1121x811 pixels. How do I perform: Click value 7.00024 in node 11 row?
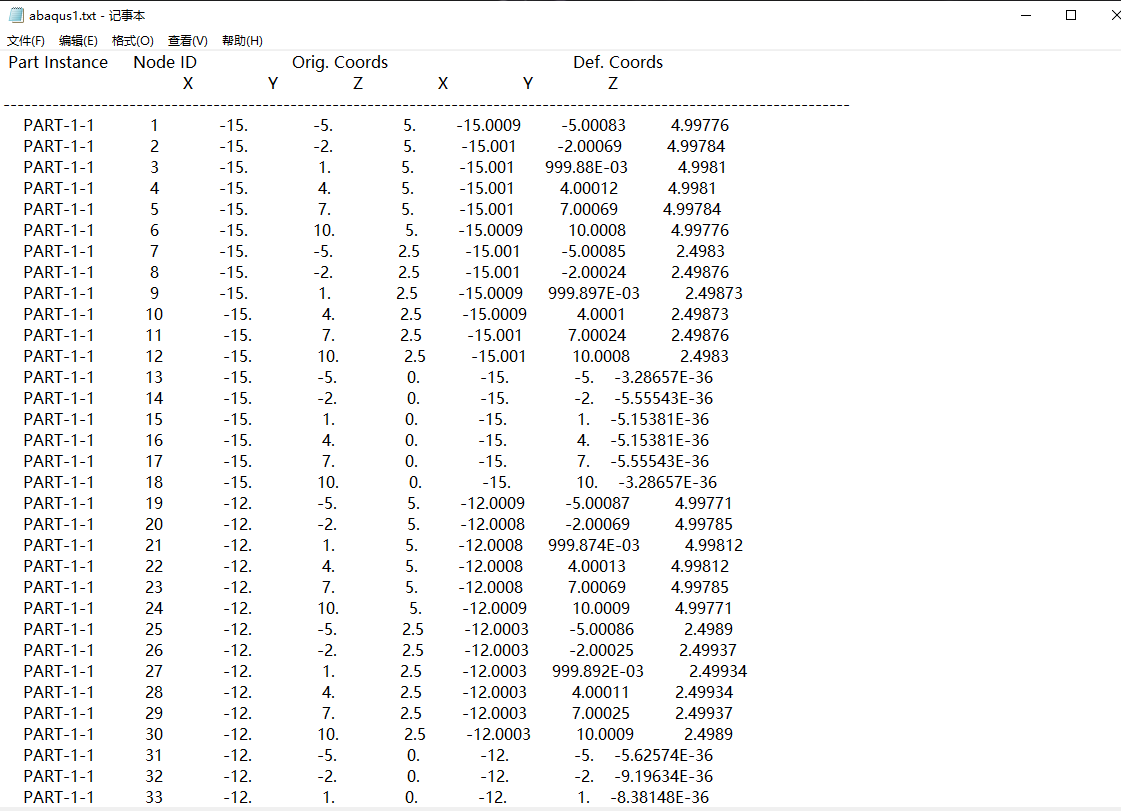click(597, 335)
